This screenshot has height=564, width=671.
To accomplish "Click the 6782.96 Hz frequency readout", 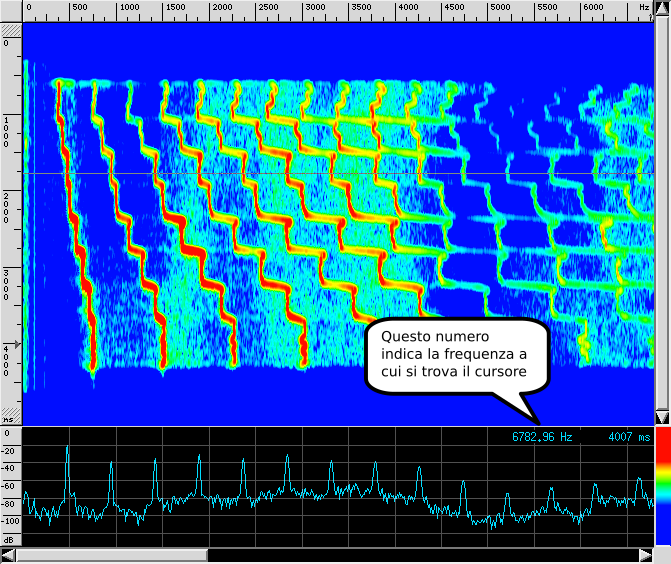I will pos(542,437).
